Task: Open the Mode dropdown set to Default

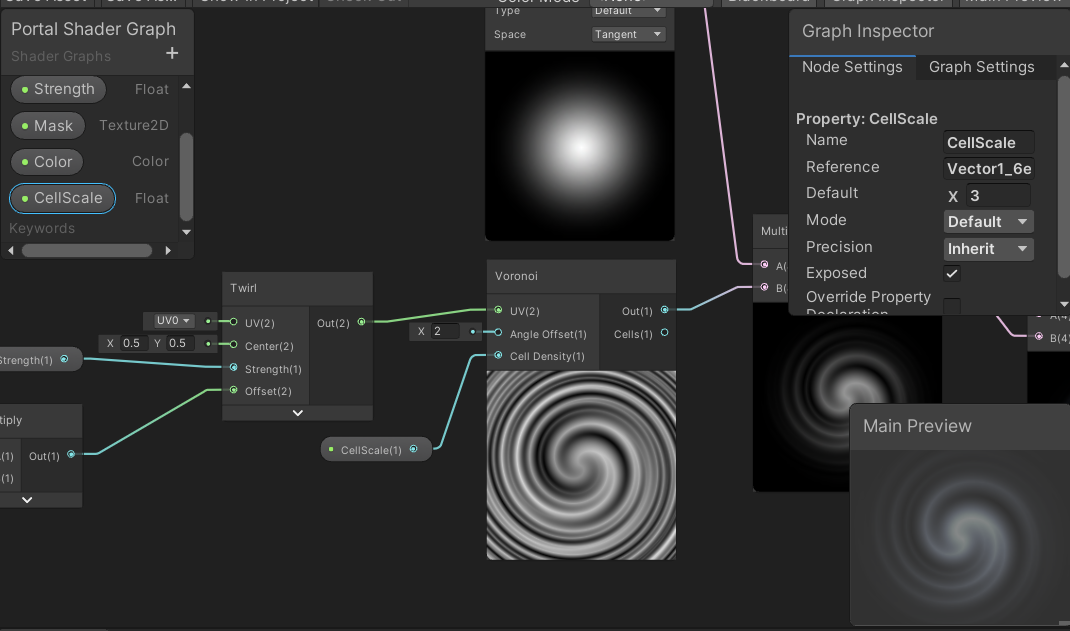Action: tap(988, 222)
